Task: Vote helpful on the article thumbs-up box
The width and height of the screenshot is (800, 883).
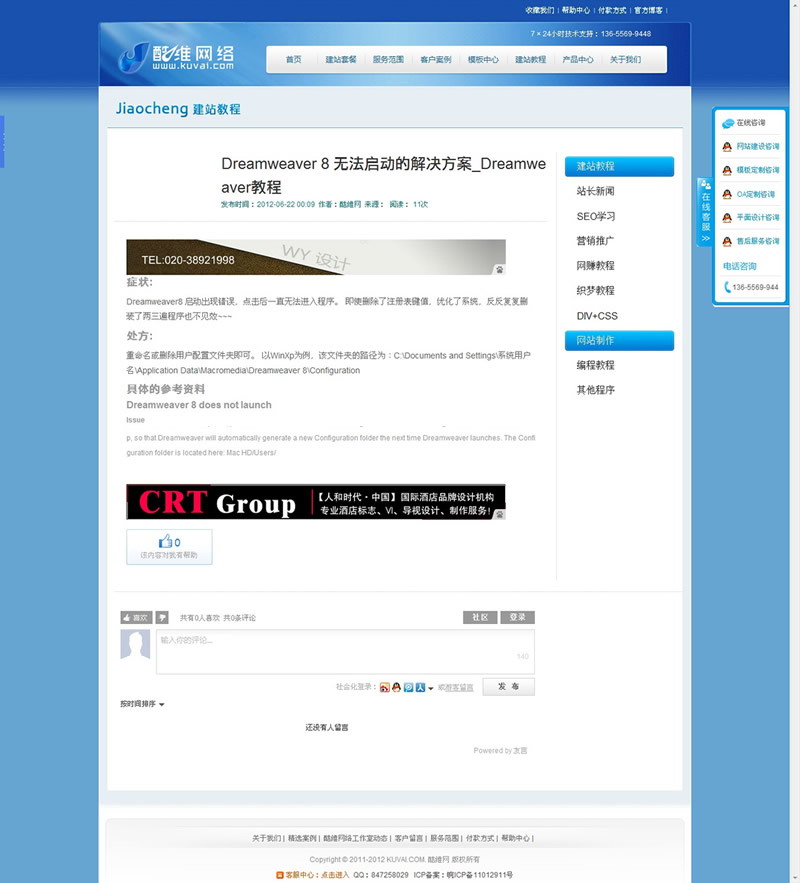Action: pyautogui.click(x=169, y=546)
